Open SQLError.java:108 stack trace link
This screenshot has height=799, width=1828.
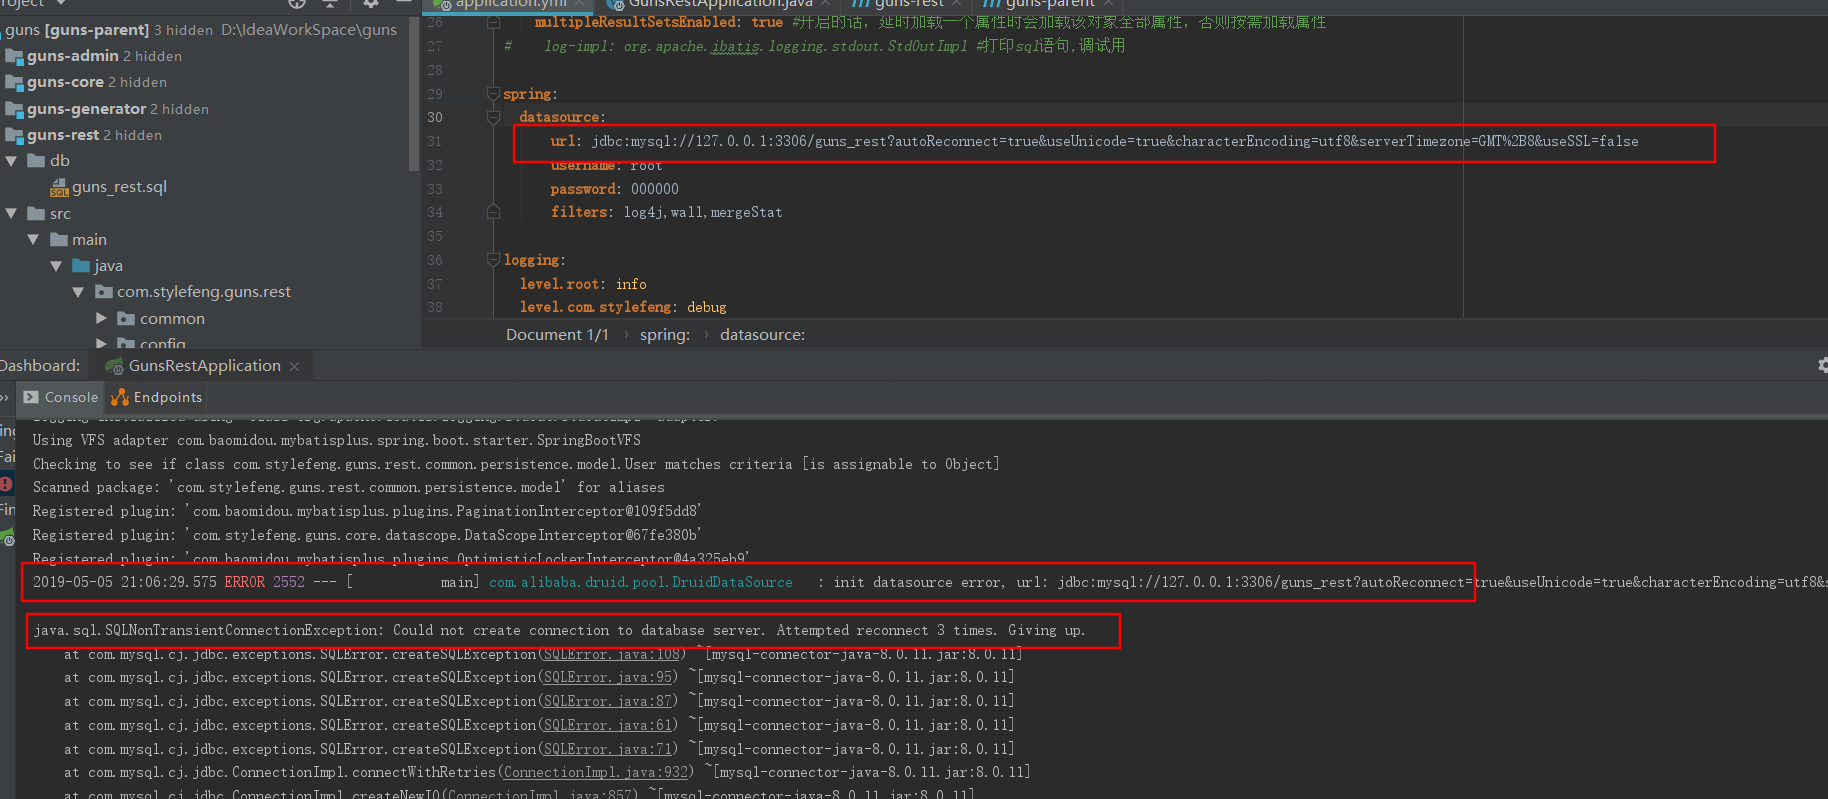612,655
